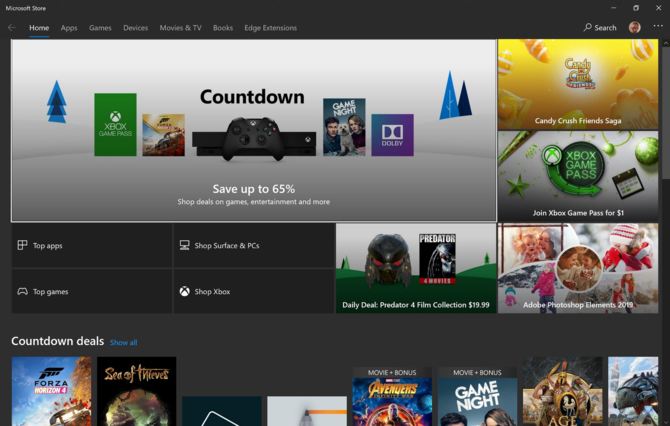This screenshot has width=670, height=426.
Task: Click the Countdown deals section heading
Action: pyautogui.click(x=57, y=341)
